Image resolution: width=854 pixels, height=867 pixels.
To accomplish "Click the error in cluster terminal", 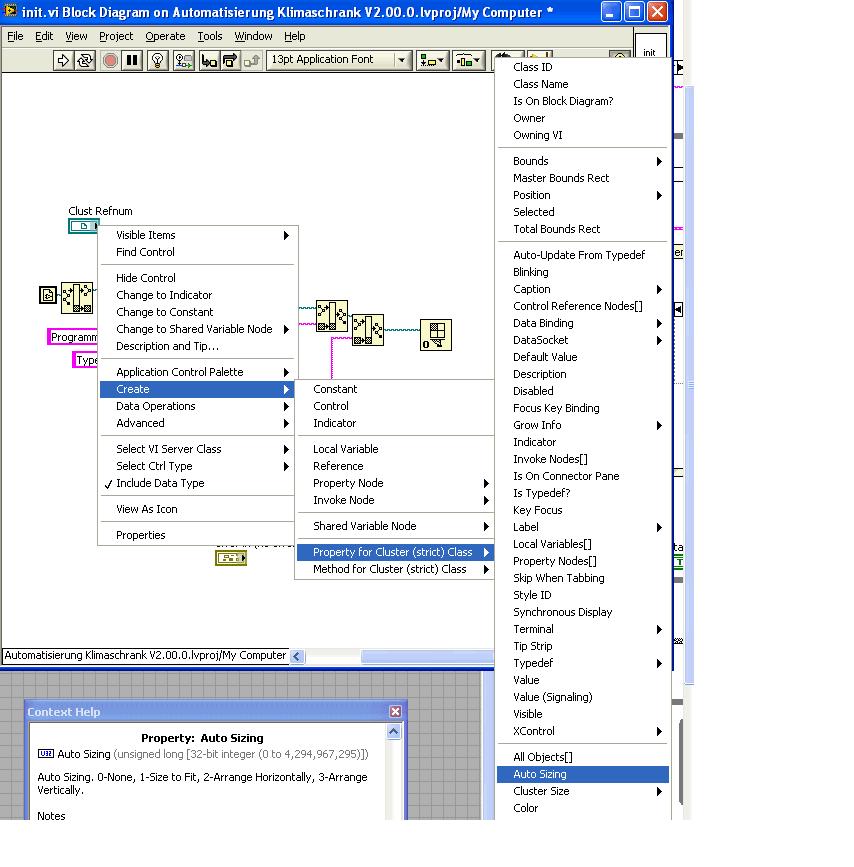I will (231, 558).
